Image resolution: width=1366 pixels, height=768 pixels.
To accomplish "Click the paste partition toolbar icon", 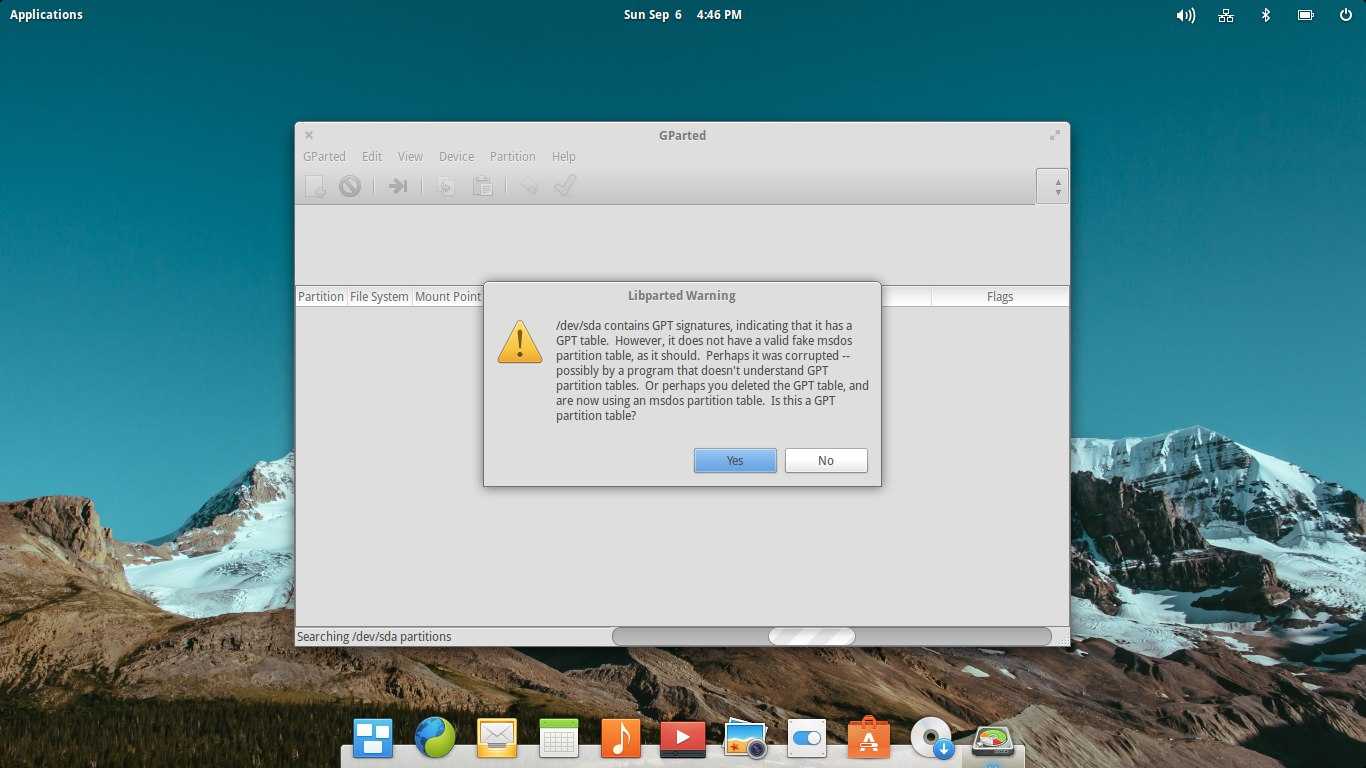I will coord(482,186).
